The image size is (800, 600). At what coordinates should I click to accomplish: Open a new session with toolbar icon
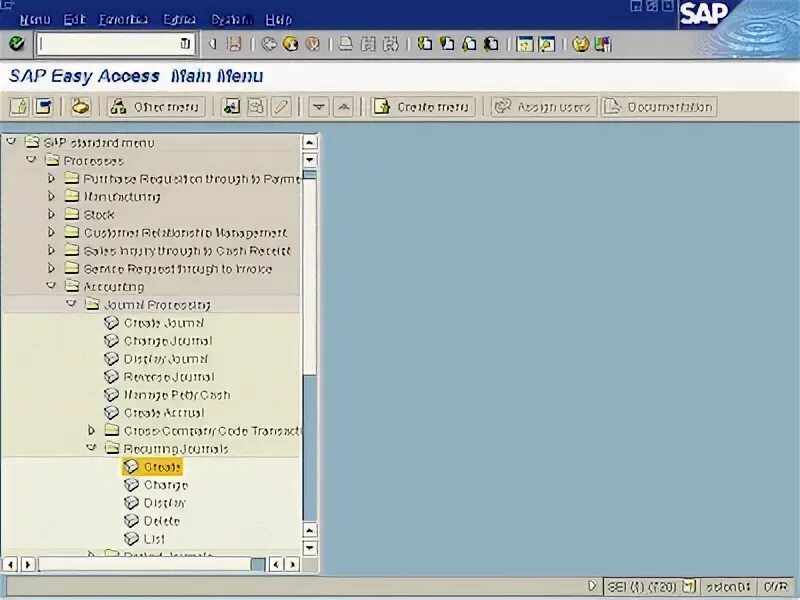pyautogui.click(x=524, y=44)
